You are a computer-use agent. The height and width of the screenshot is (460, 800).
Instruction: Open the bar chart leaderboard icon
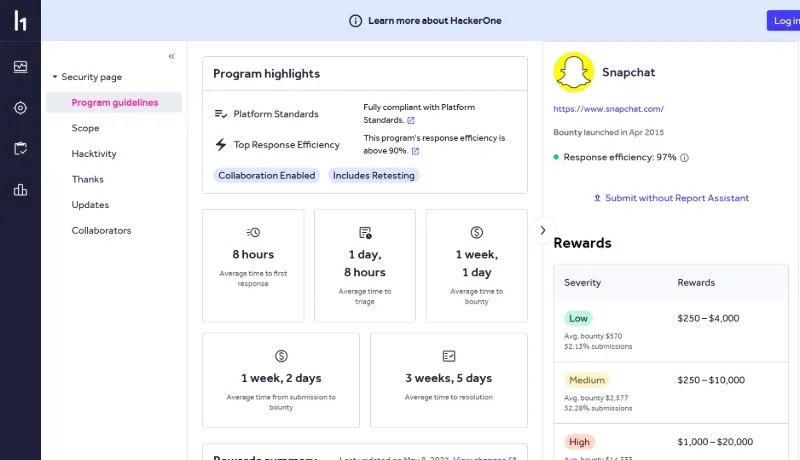coord(20,190)
